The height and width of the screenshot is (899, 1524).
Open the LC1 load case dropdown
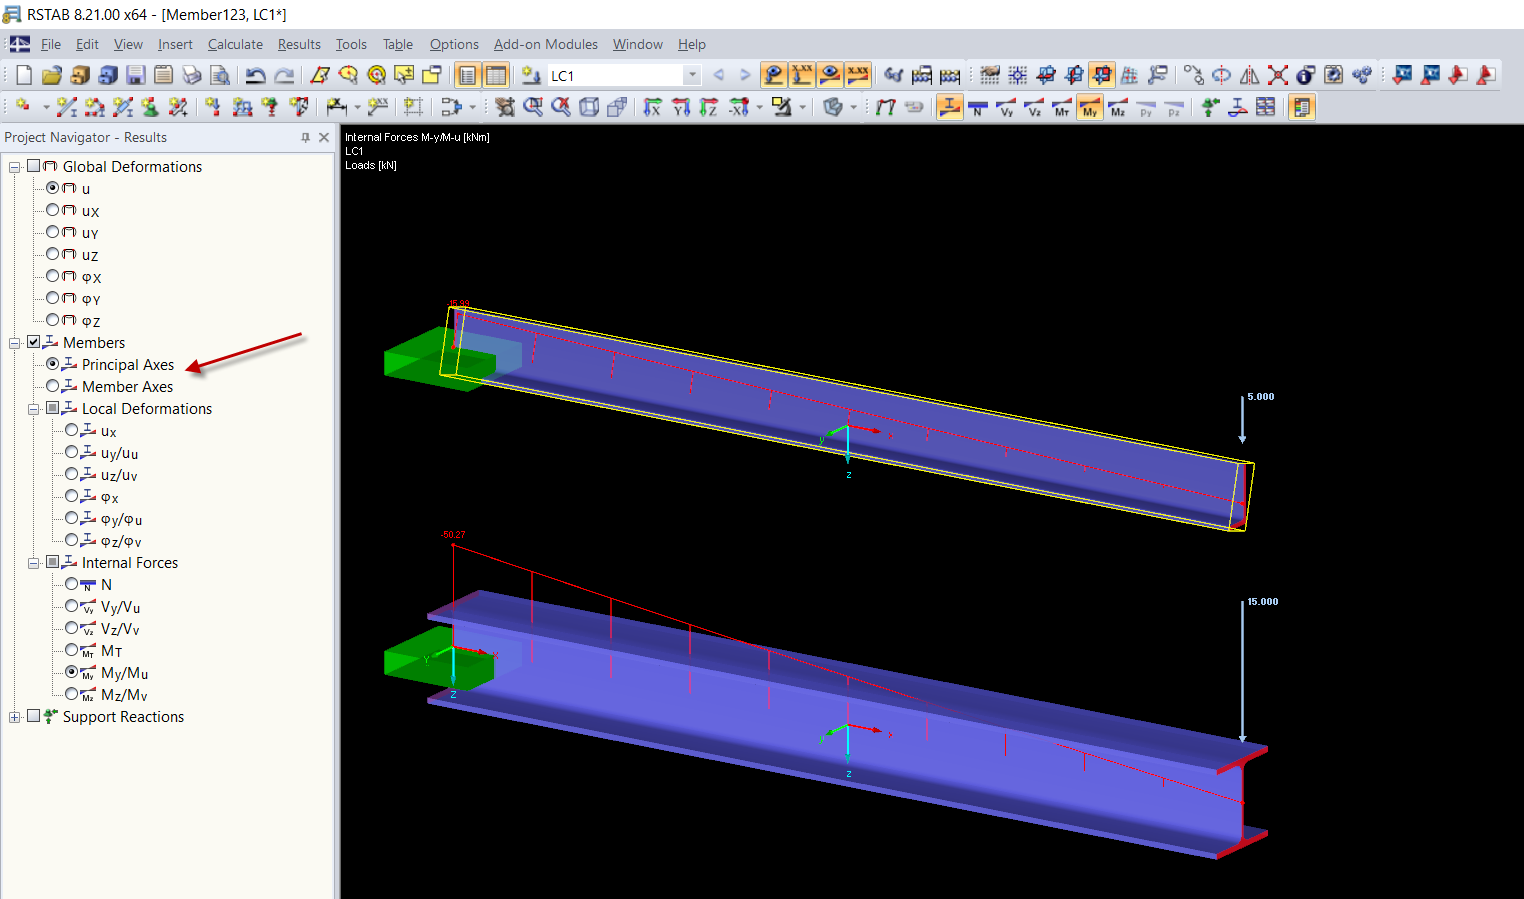tap(692, 75)
